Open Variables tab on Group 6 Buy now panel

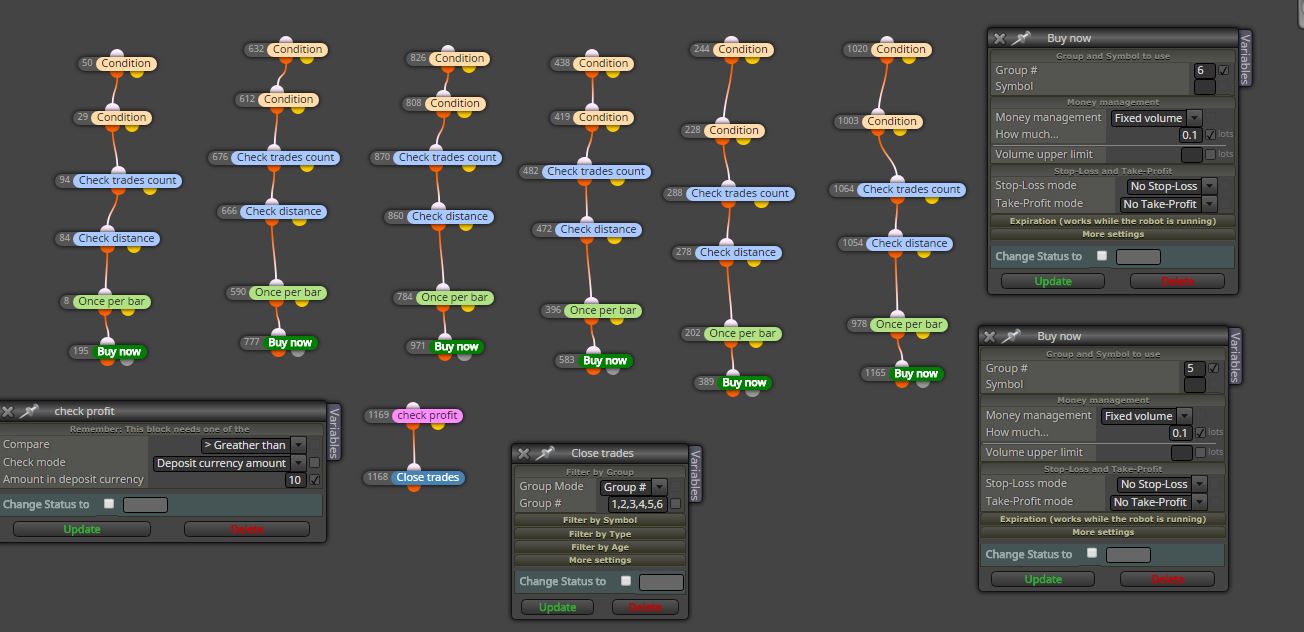tap(1245, 59)
